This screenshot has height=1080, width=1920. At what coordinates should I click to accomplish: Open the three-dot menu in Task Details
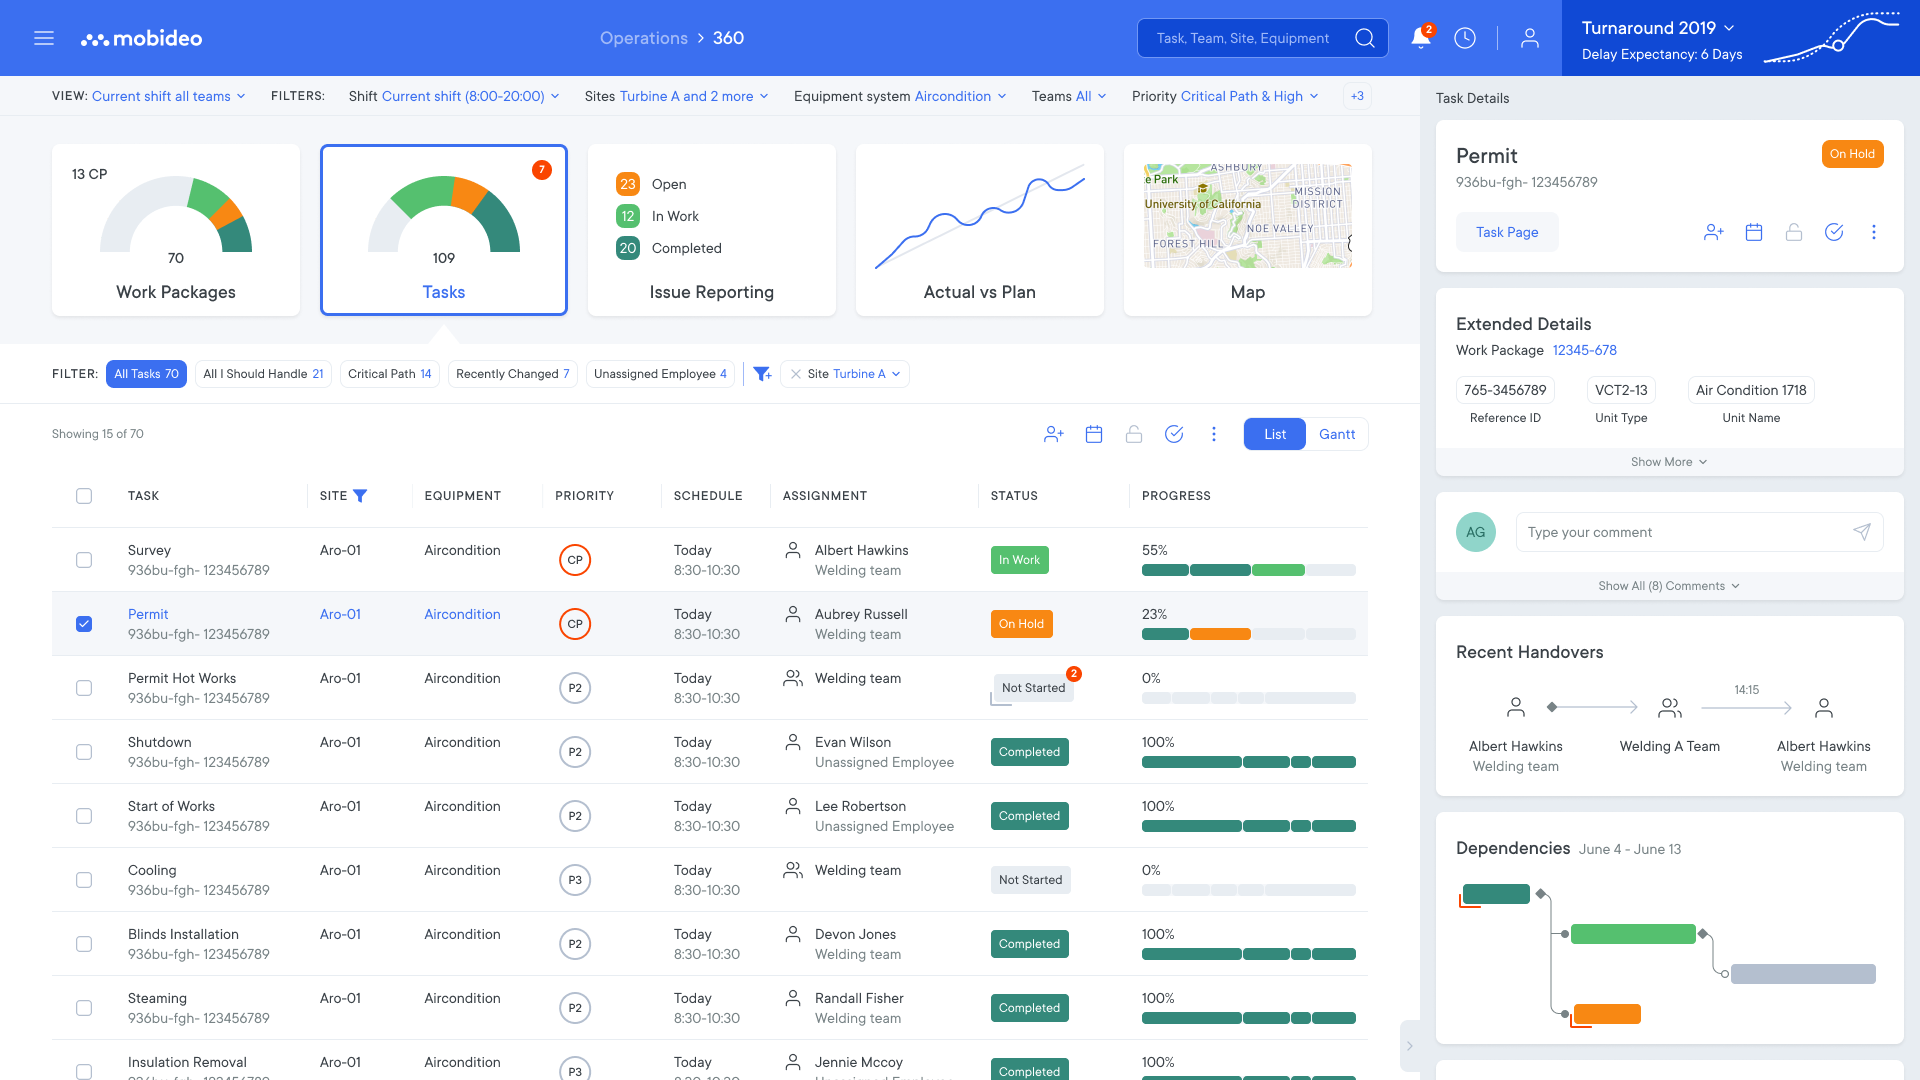tap(1874, 231)
